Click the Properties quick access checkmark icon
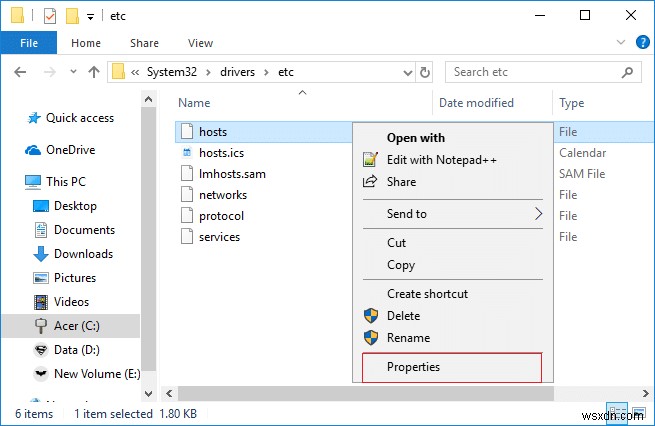Viewport: 655px width, 426px height. [x=50, y=16]
